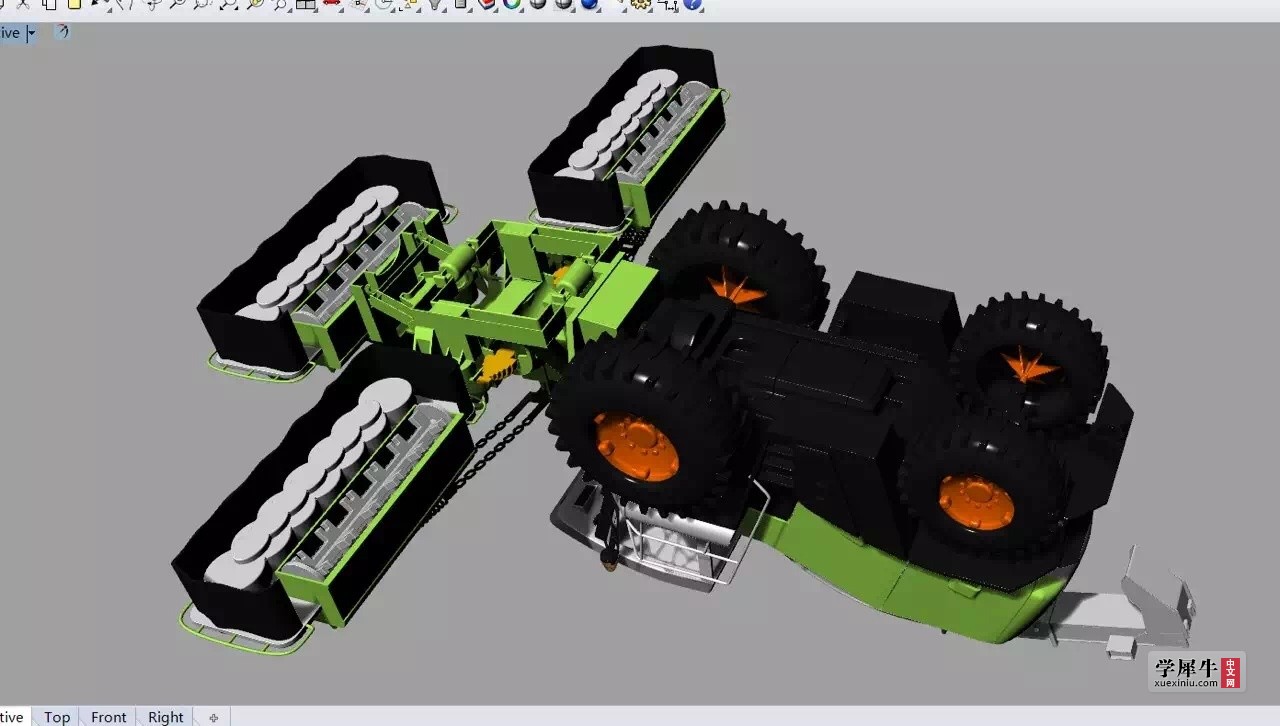The height and width of the screenshot is (726, 1280).
Task: Select the front orange wheel hub on the model
Action: tap(636, 446)
